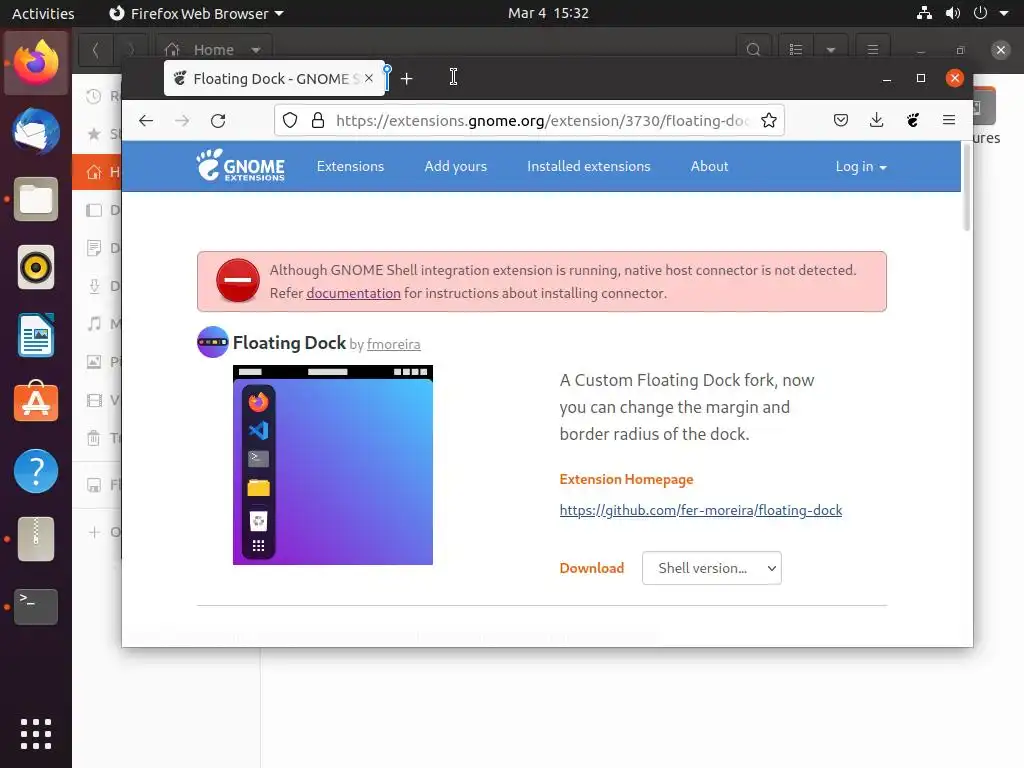
Task: Show Applications grid in dock
Action: pos(36,734)
